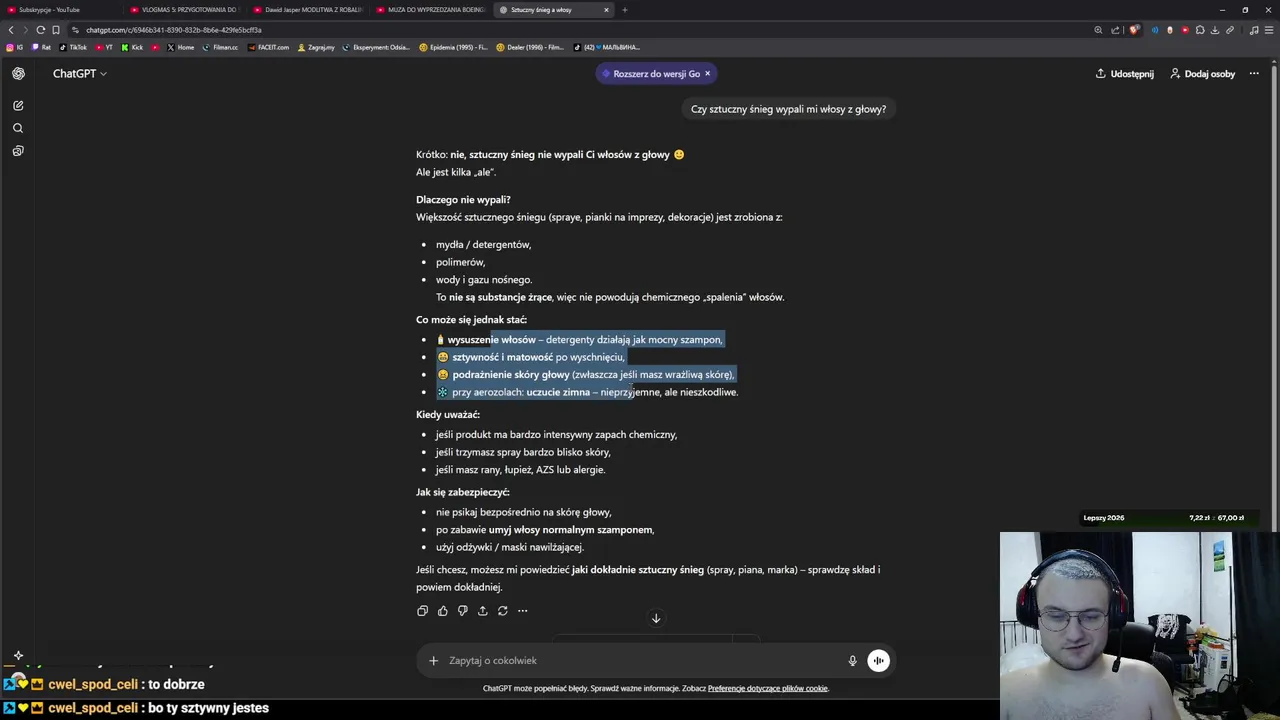Bookmark this page with the bookmark icon
Image resolution: width=1280 pixels, height=720 pixels.
click(x=55, y=30)
